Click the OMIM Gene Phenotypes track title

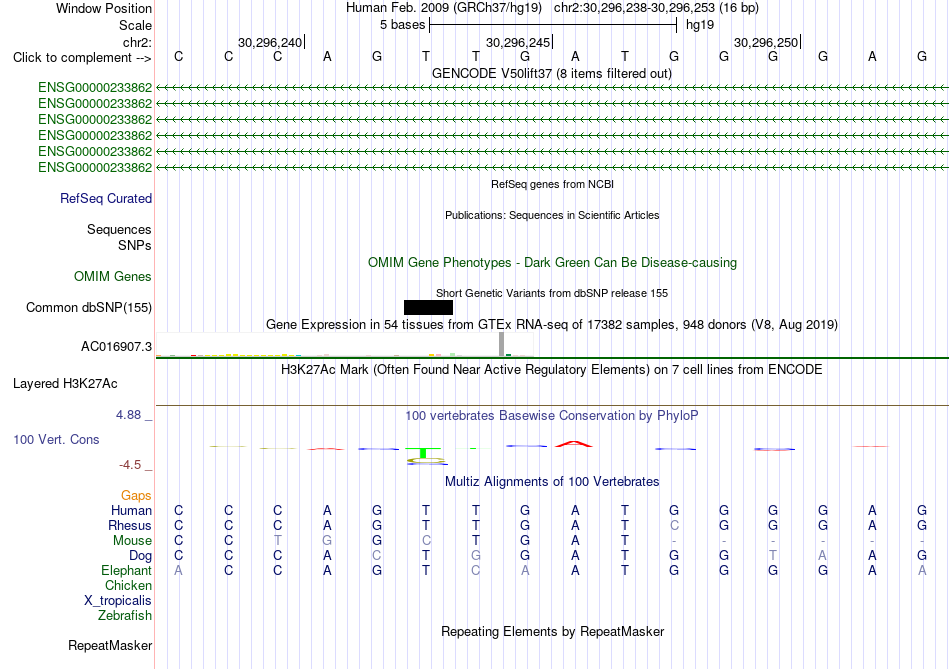click(553, 262)
